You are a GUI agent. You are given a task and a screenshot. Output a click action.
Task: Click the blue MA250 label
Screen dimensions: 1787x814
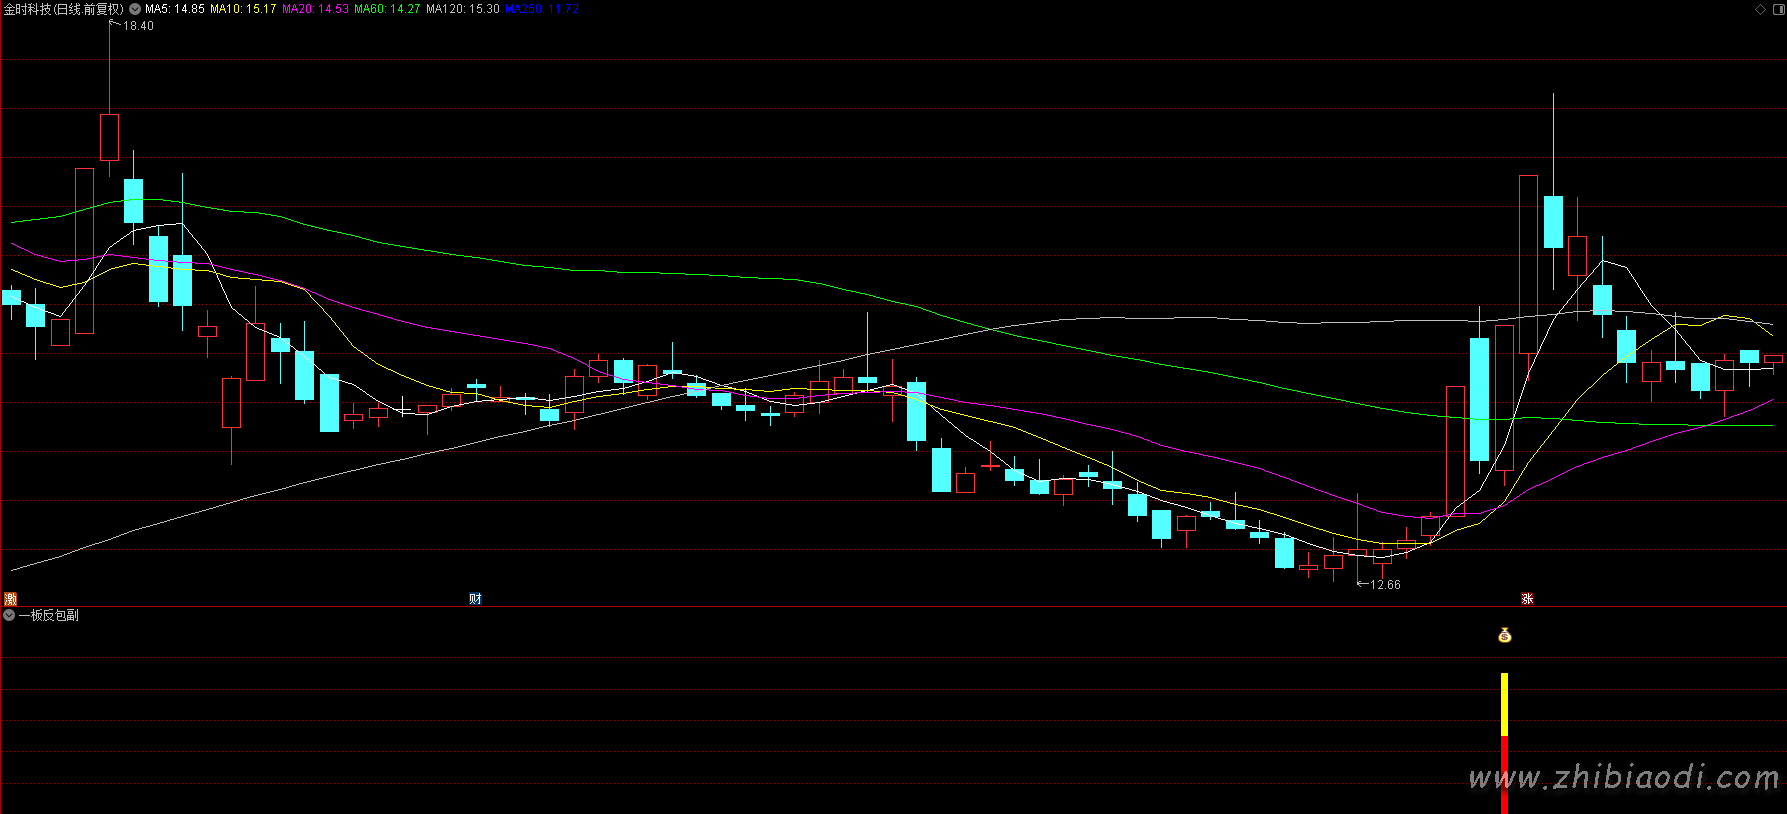tap(541, 9)
